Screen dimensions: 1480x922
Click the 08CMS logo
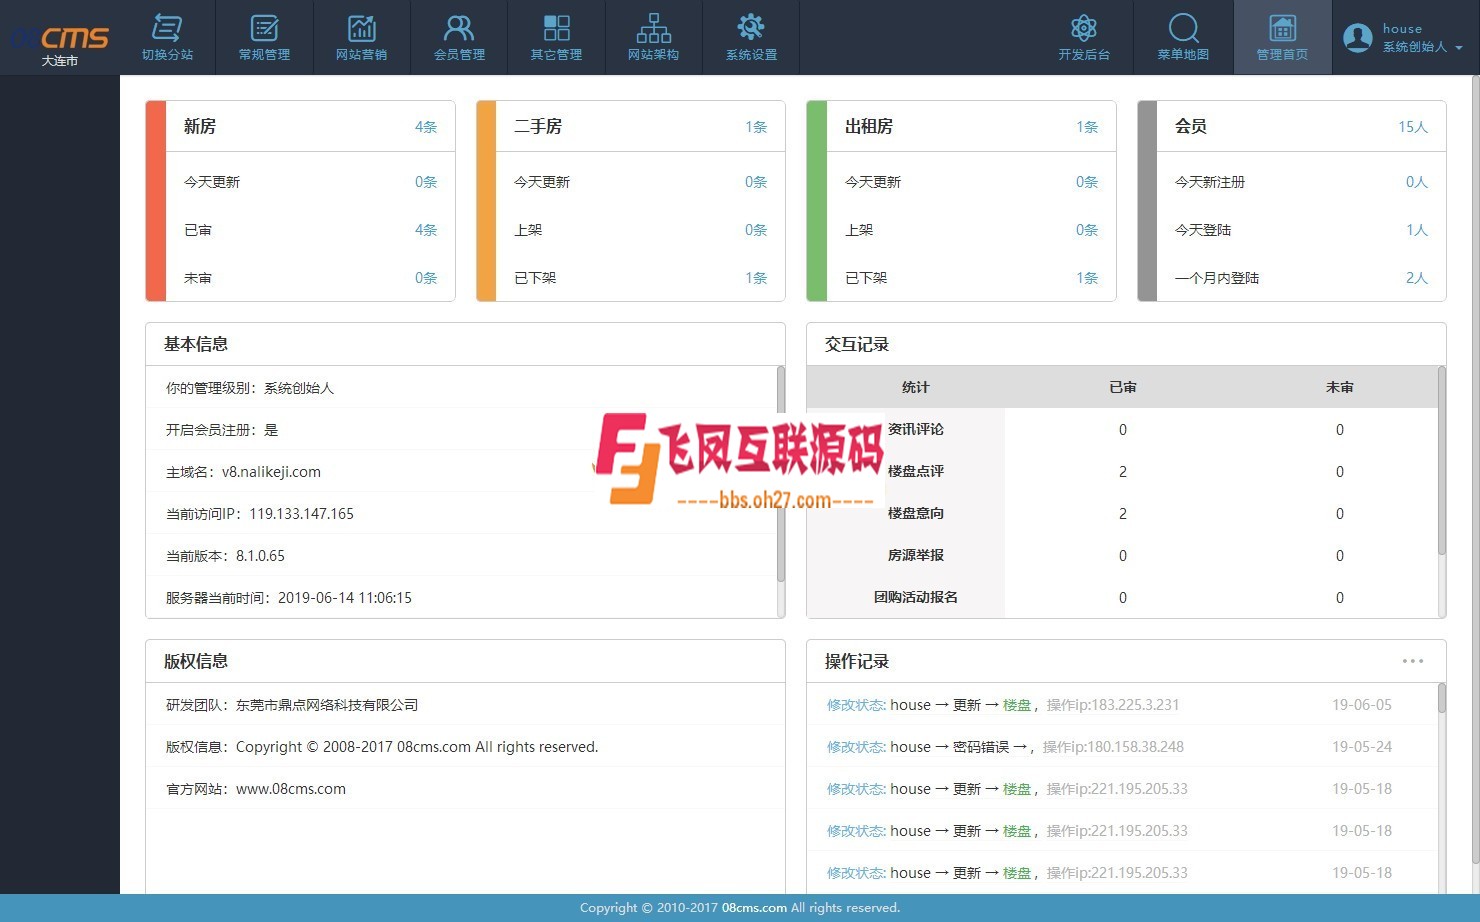60,38
